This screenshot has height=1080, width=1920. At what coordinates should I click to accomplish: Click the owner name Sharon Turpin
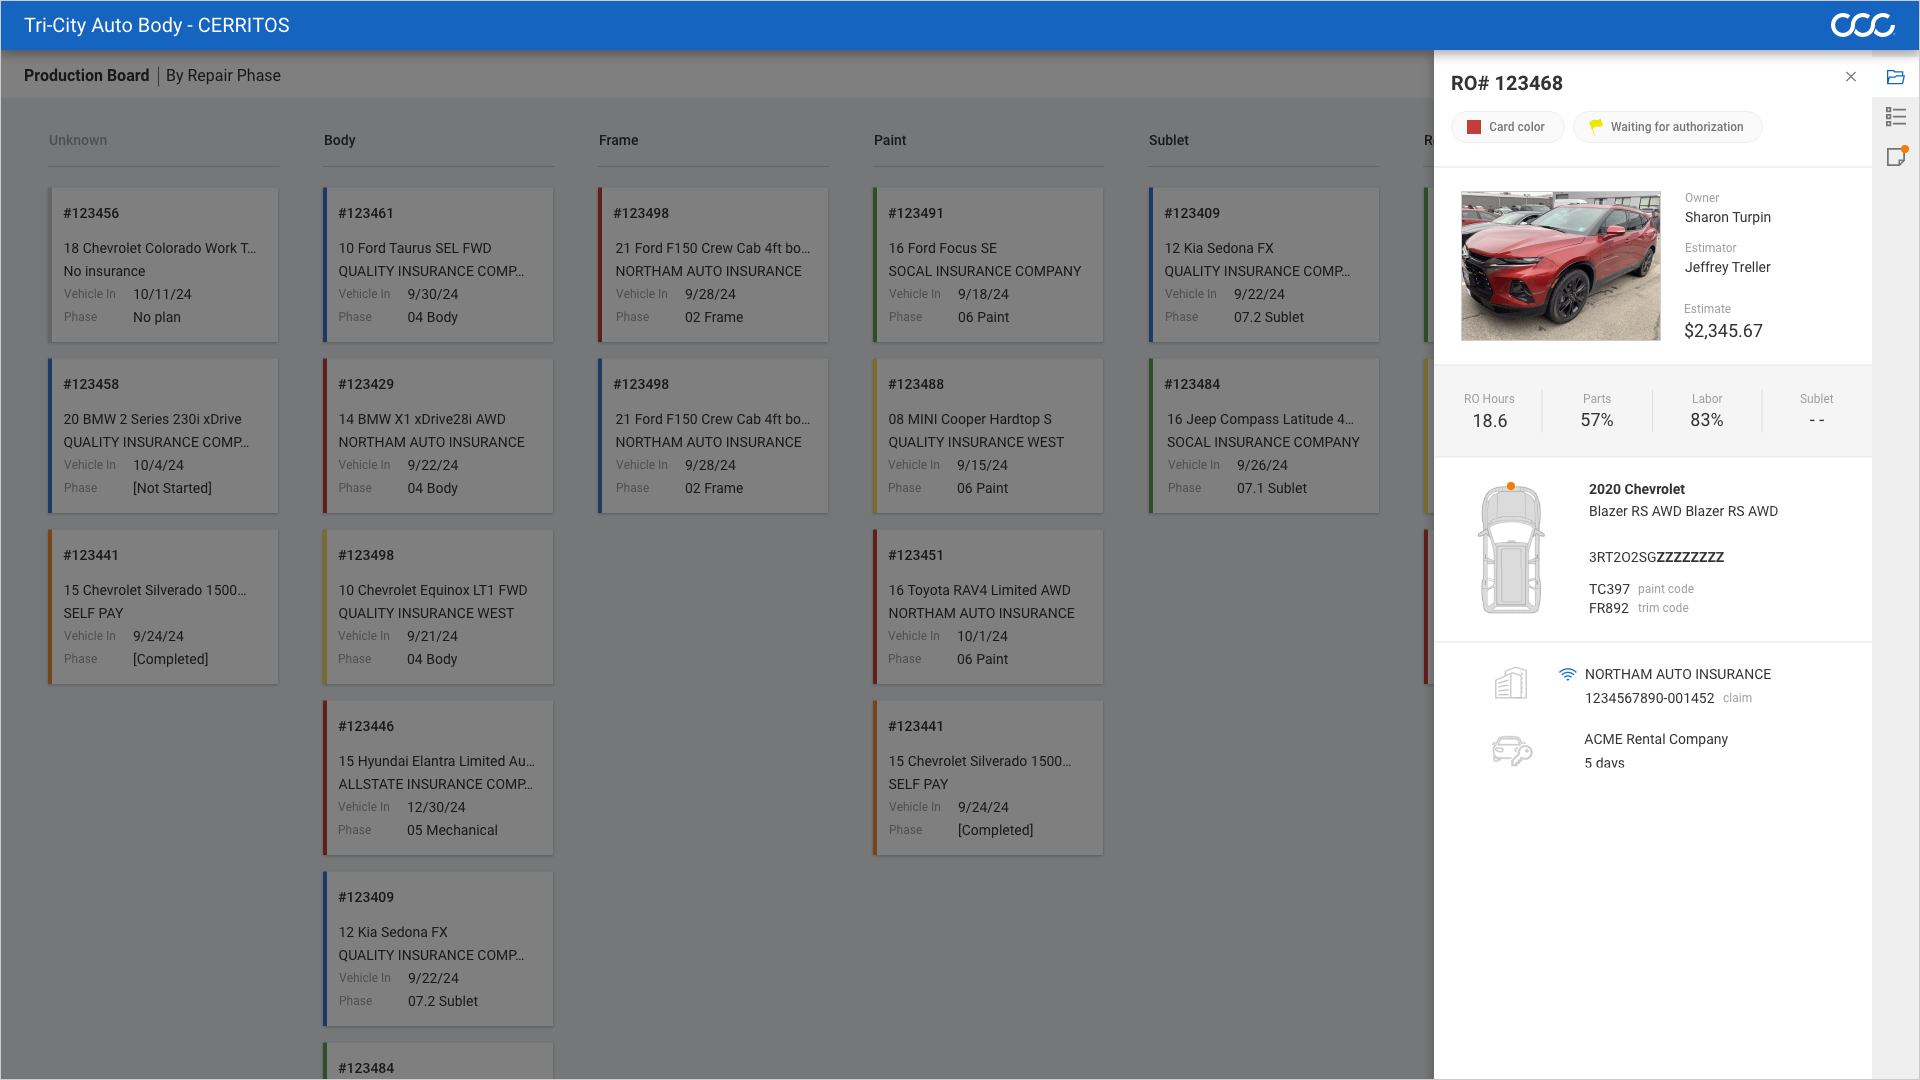[1727, 217]
